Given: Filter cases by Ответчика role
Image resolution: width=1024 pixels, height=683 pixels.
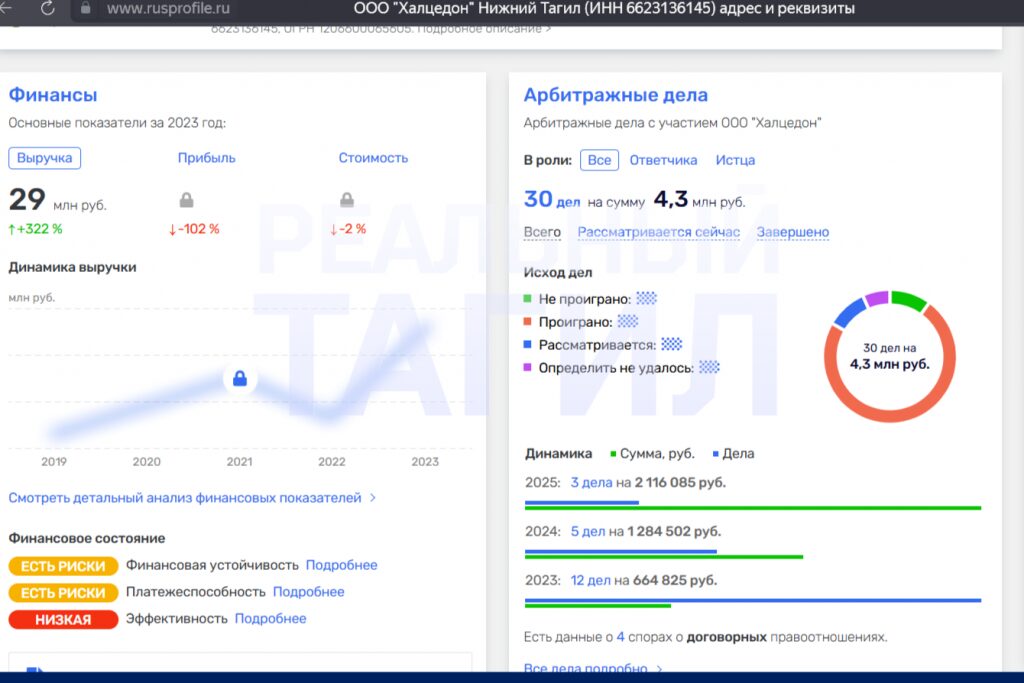Looking at the screenshot, I should [663, 160].
